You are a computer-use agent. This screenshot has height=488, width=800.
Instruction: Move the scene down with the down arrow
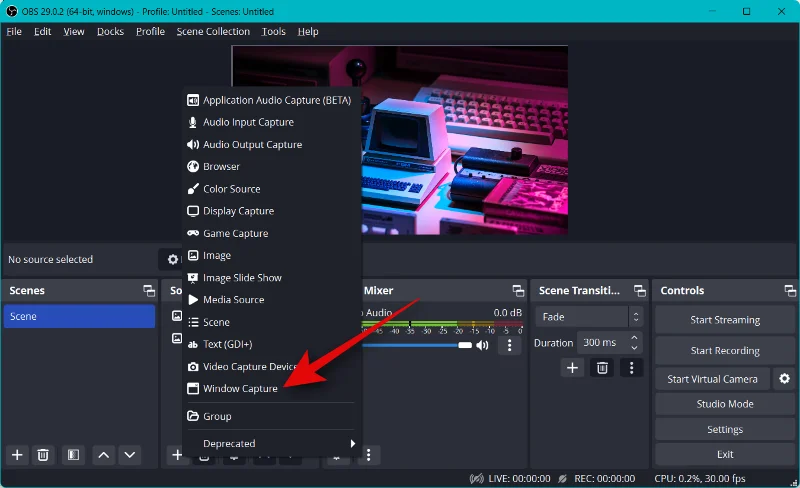[130, 455]
